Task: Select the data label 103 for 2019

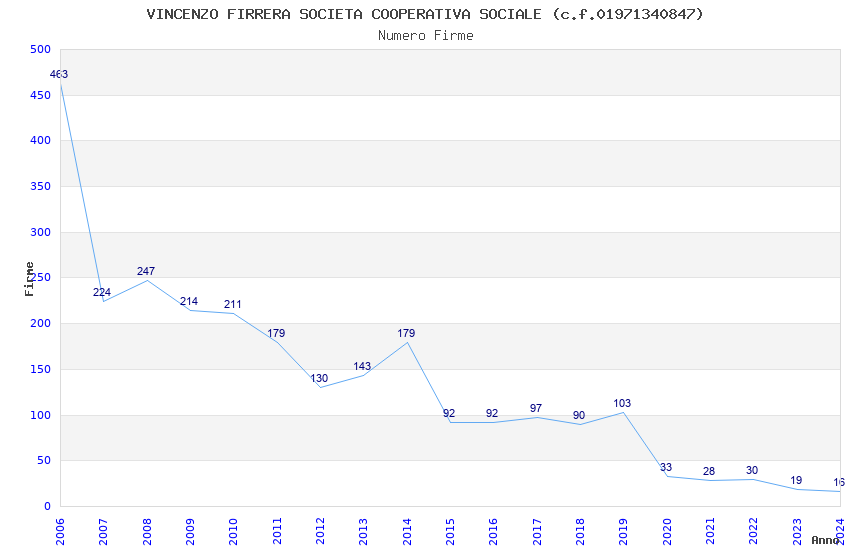Action: [622, 403]
